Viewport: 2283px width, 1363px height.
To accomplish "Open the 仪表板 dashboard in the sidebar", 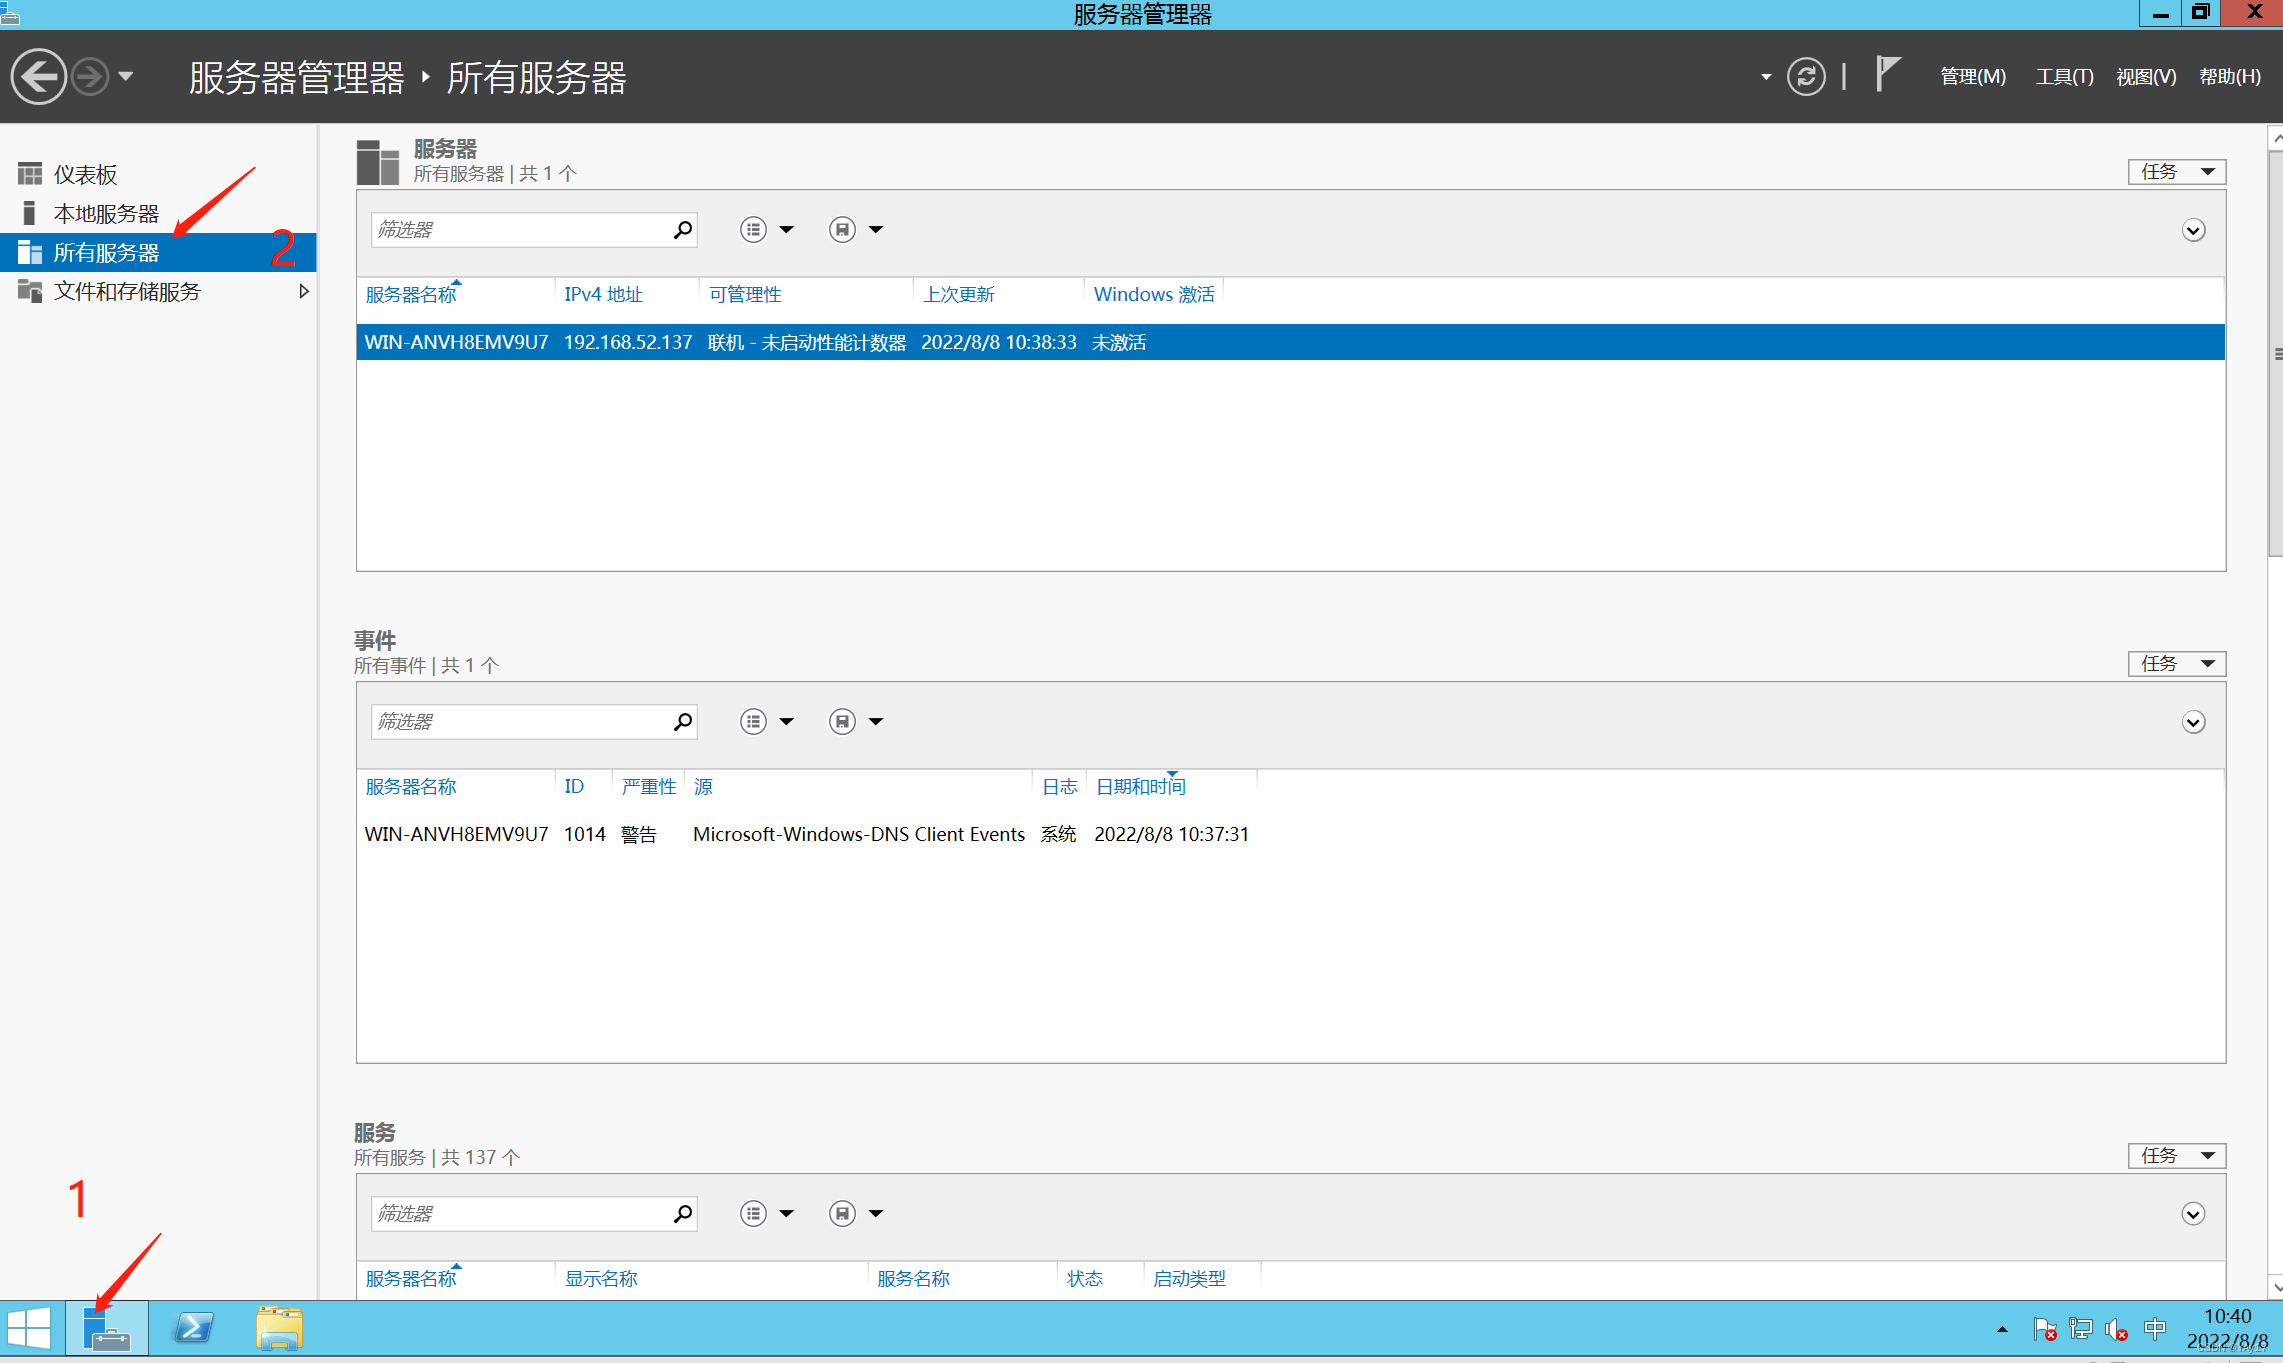I will pyautogui.click(x=85, y=175).
